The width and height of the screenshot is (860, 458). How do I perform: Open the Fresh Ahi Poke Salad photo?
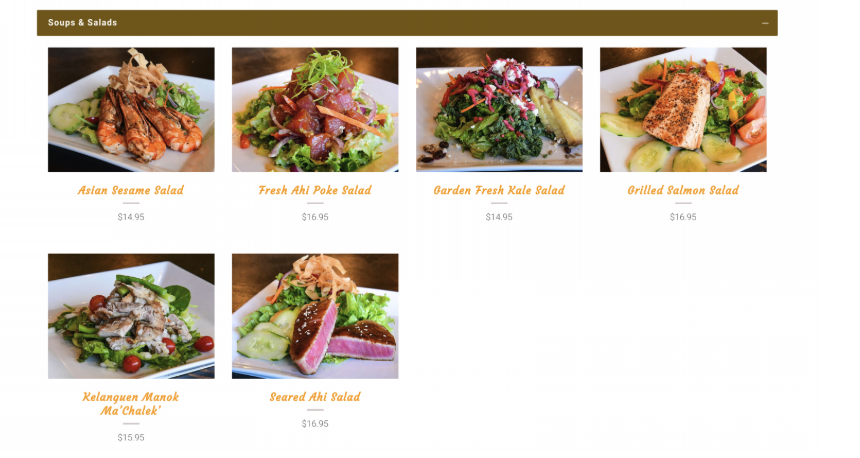click(315, 110)
